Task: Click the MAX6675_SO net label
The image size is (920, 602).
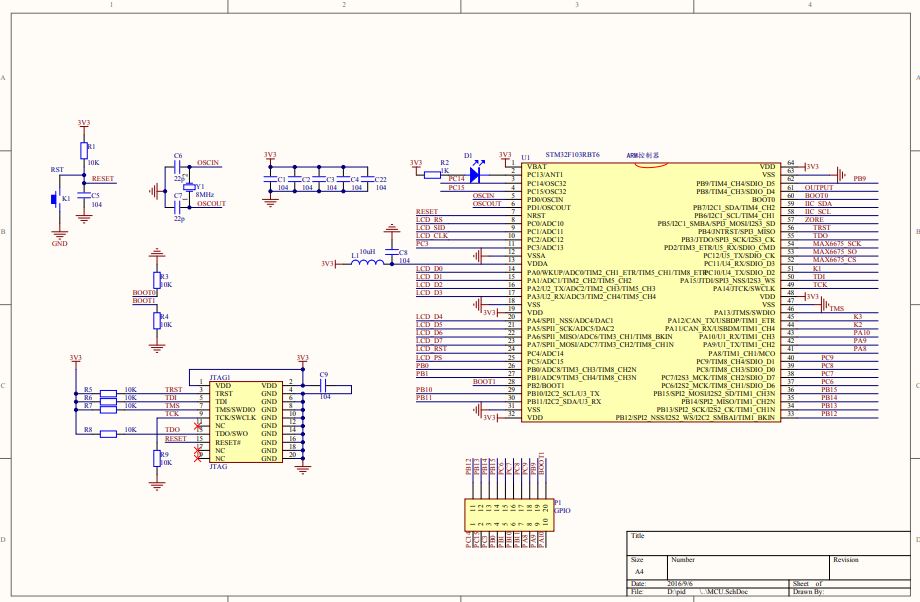Action: point(834,252)
